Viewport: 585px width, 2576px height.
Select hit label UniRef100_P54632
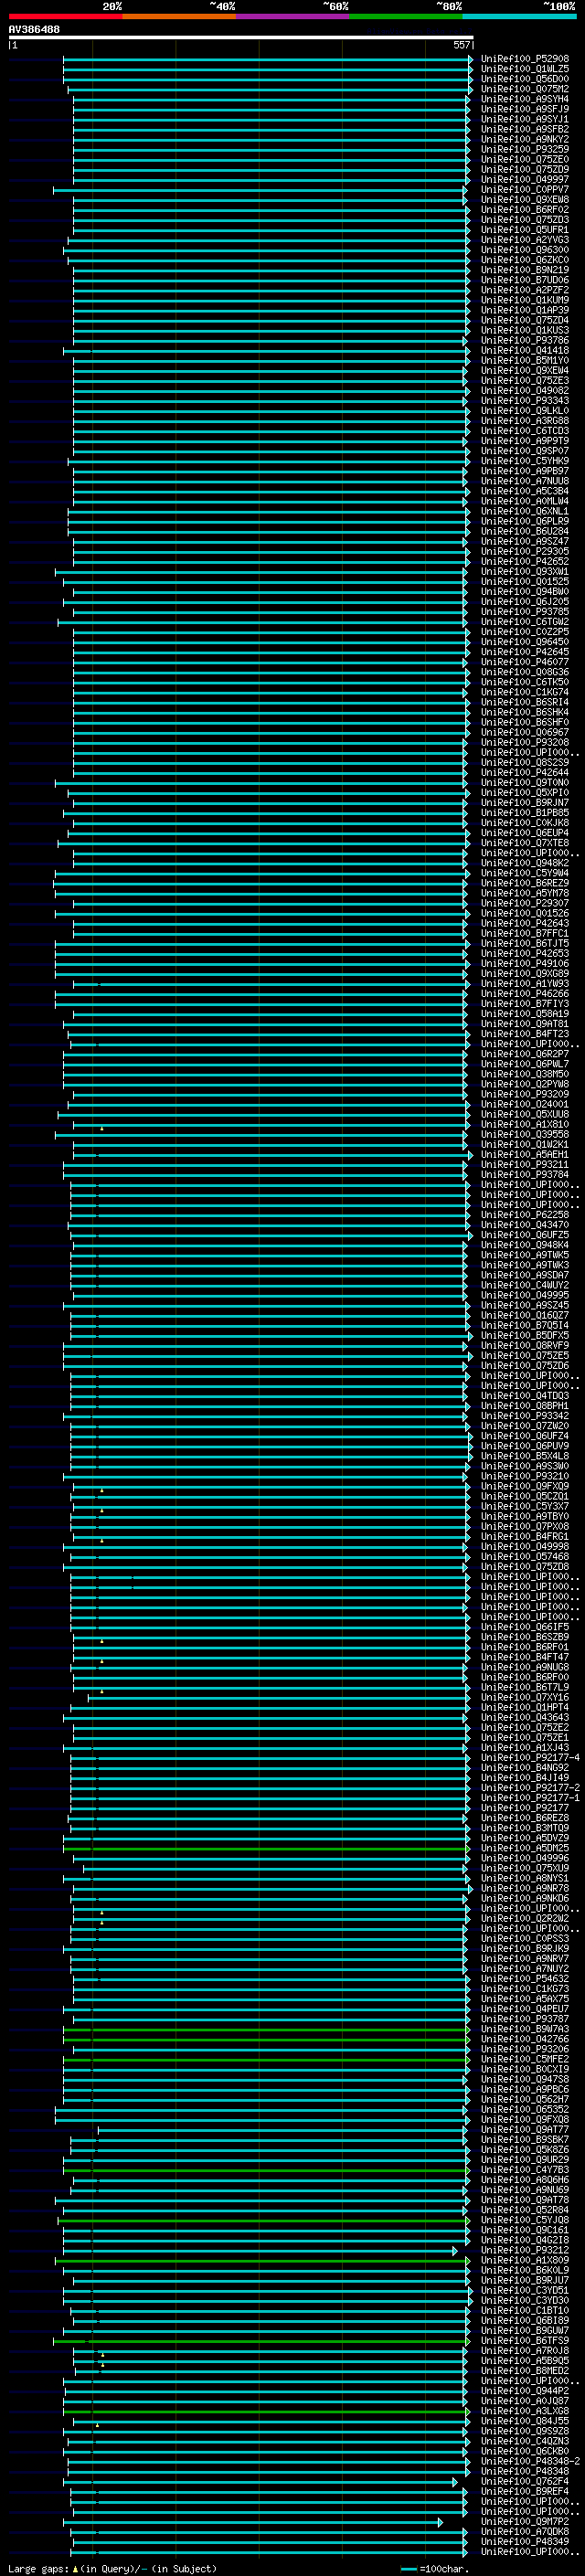tap(524, 1979)
